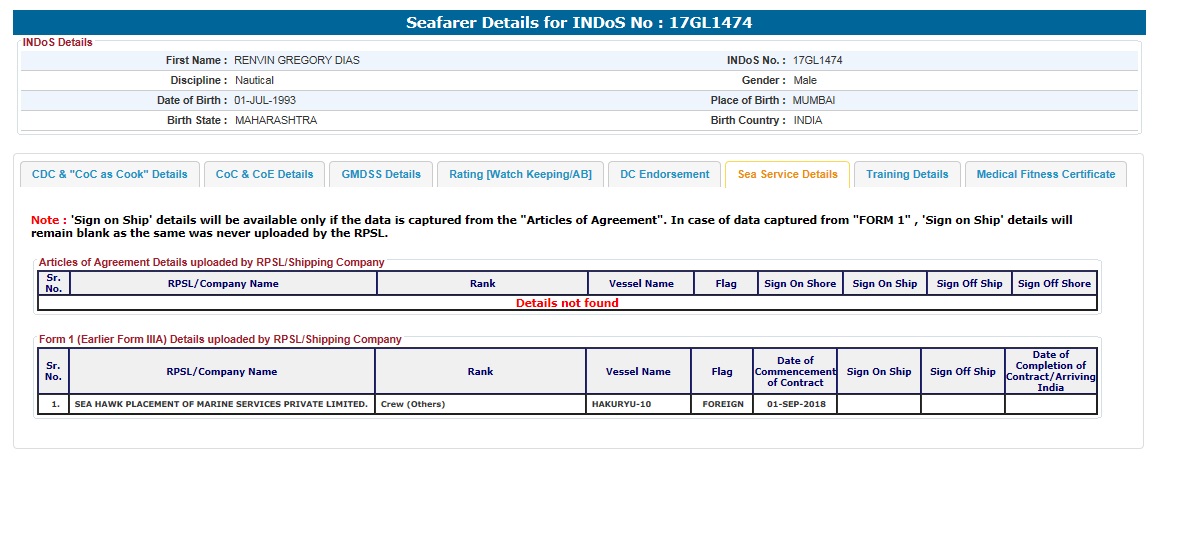The height and width of the screenshot is (550, 1195).
Task: Click the Vessel Name header in Form 1 table
Action: coord(638,372)
